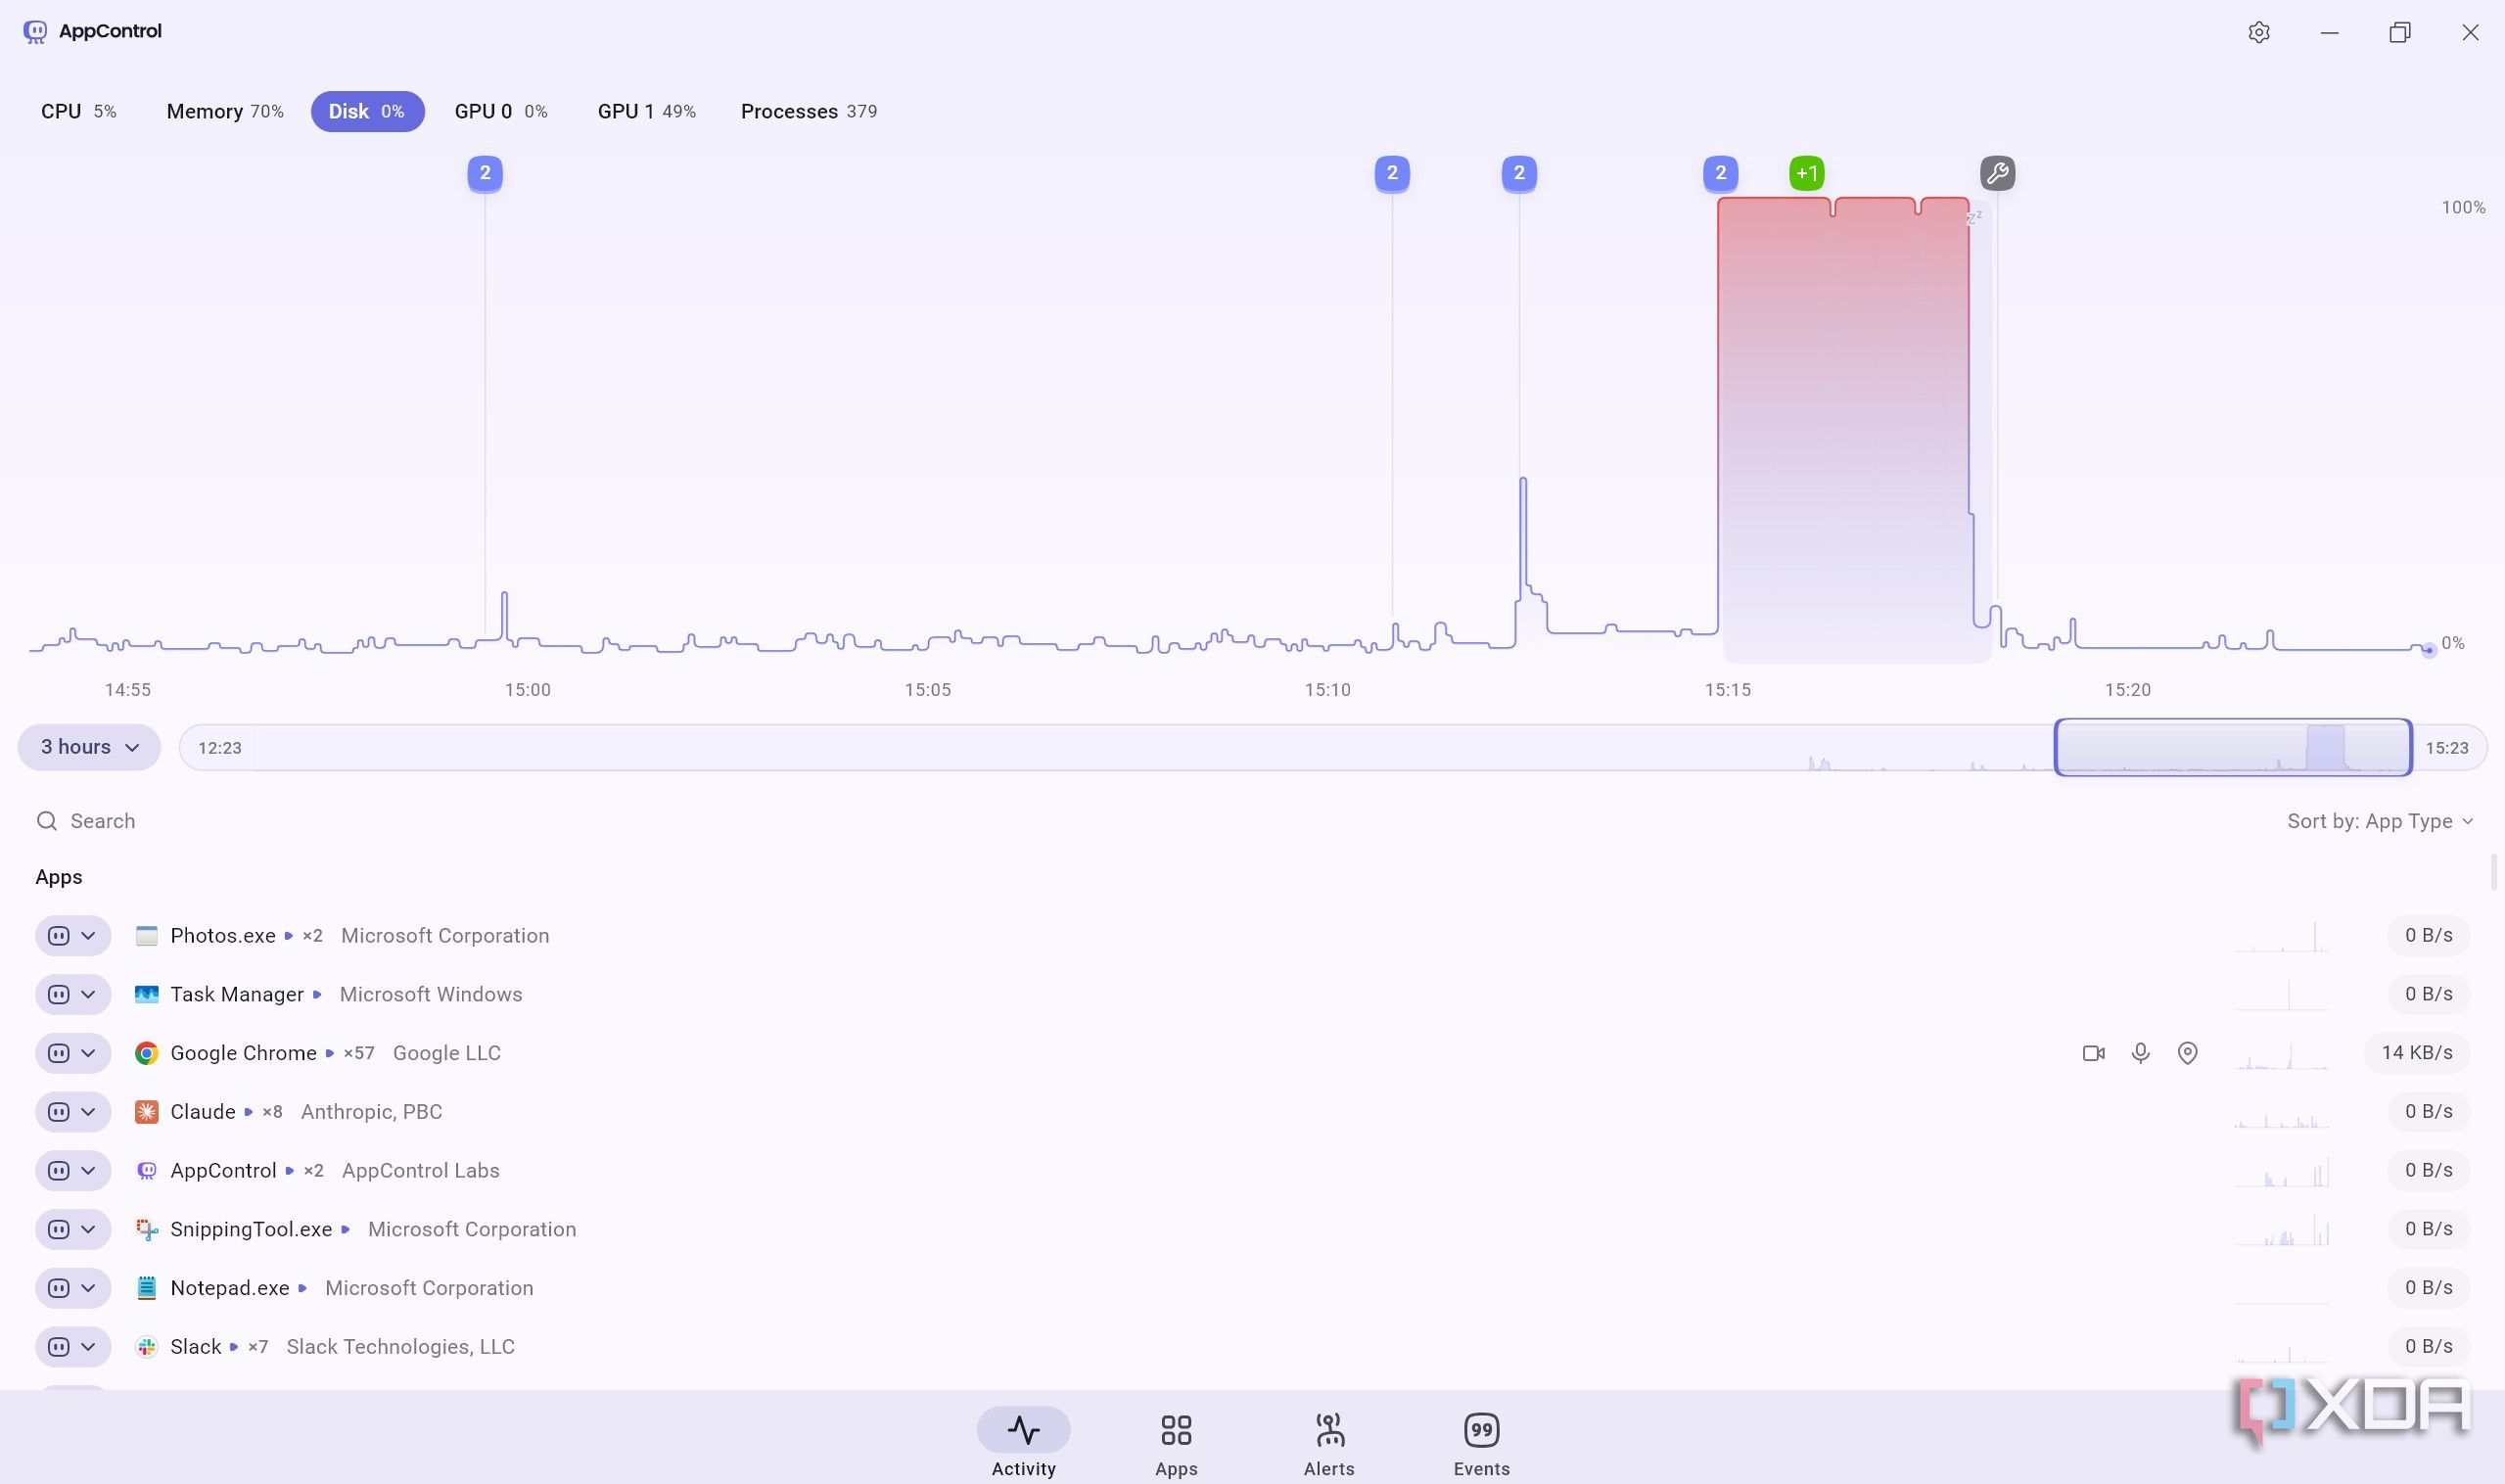2505x1484 pixels.
Task: Click the Photos.exe app icon
Action: pyautogui.click(x=147, y=936)
